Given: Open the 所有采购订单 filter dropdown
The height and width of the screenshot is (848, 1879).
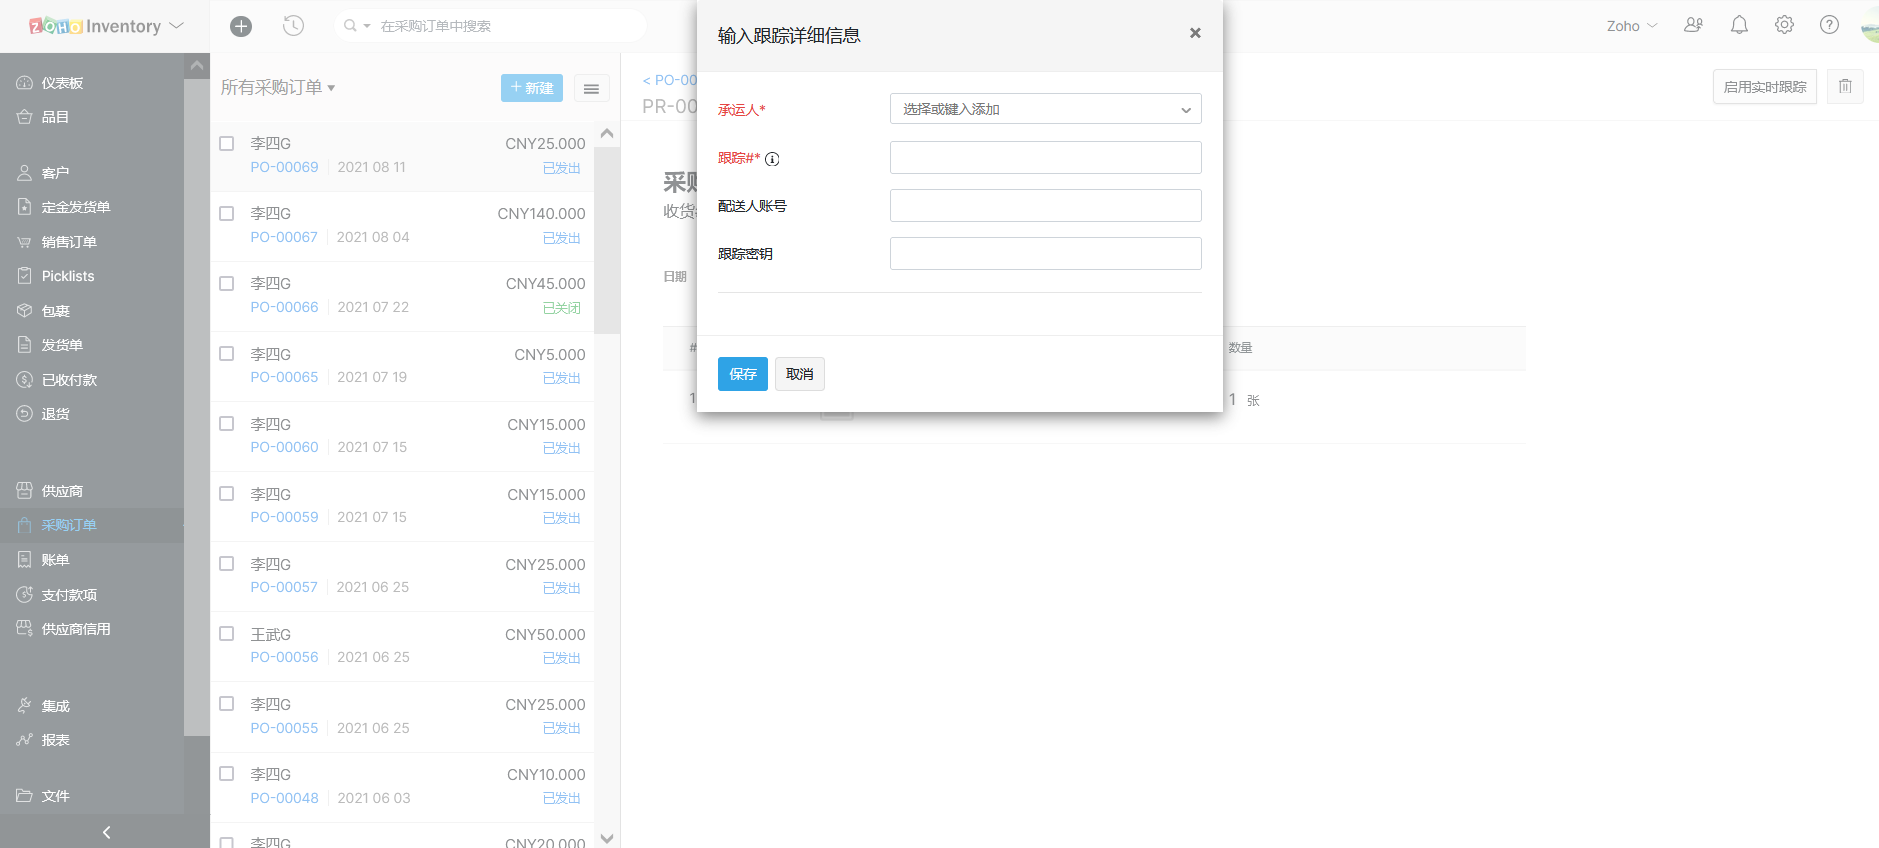Looking at the screenshot, I should 278,88.
